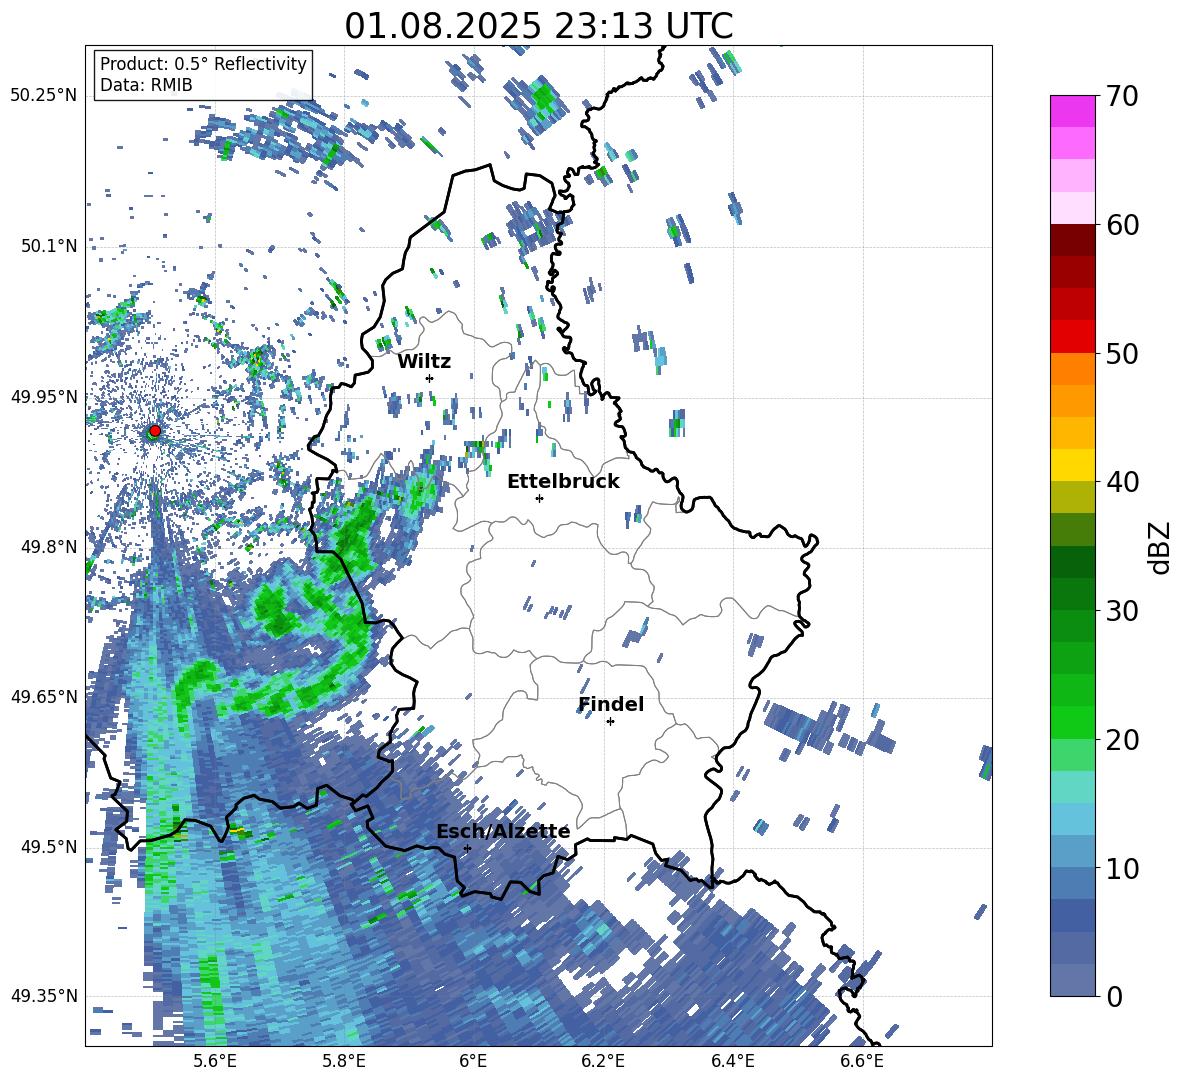Click the 6.6°E longitude label

pos(862,1061)
